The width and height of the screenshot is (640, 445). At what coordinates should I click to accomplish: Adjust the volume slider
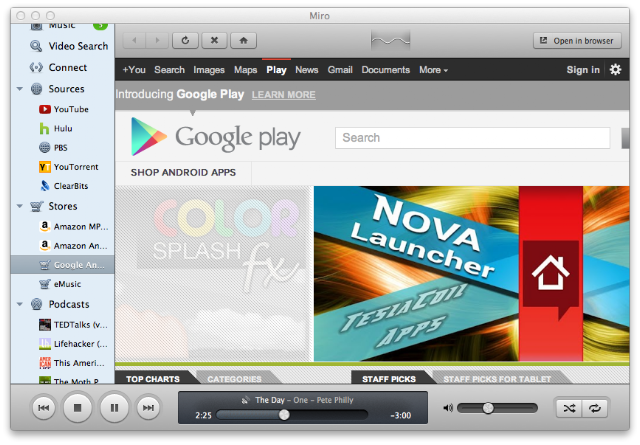pos(497,408)
